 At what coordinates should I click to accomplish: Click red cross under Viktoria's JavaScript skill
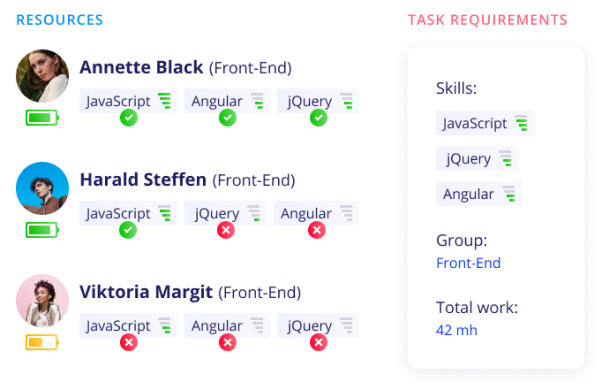[x=129, y=342]
